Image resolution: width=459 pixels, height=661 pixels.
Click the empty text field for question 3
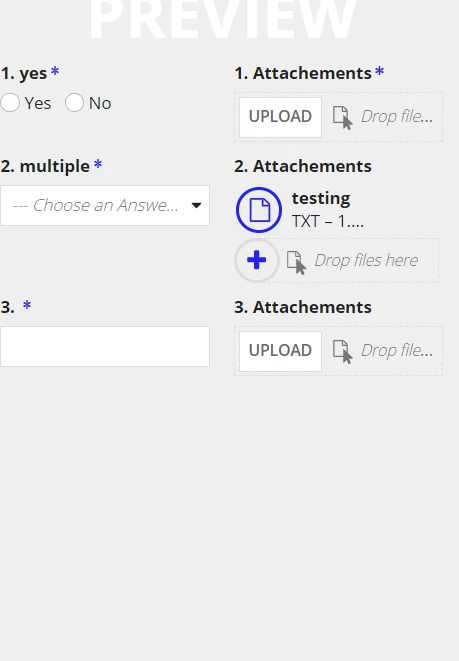(105, 346)
